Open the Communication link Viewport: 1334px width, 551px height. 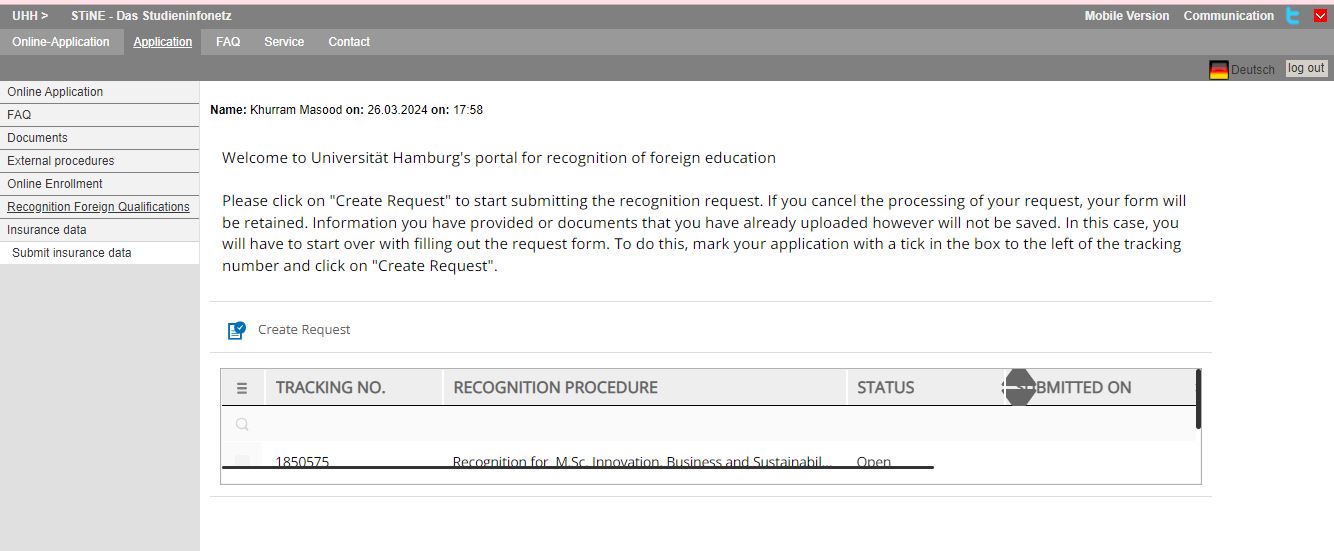[x=1228, y=16]
